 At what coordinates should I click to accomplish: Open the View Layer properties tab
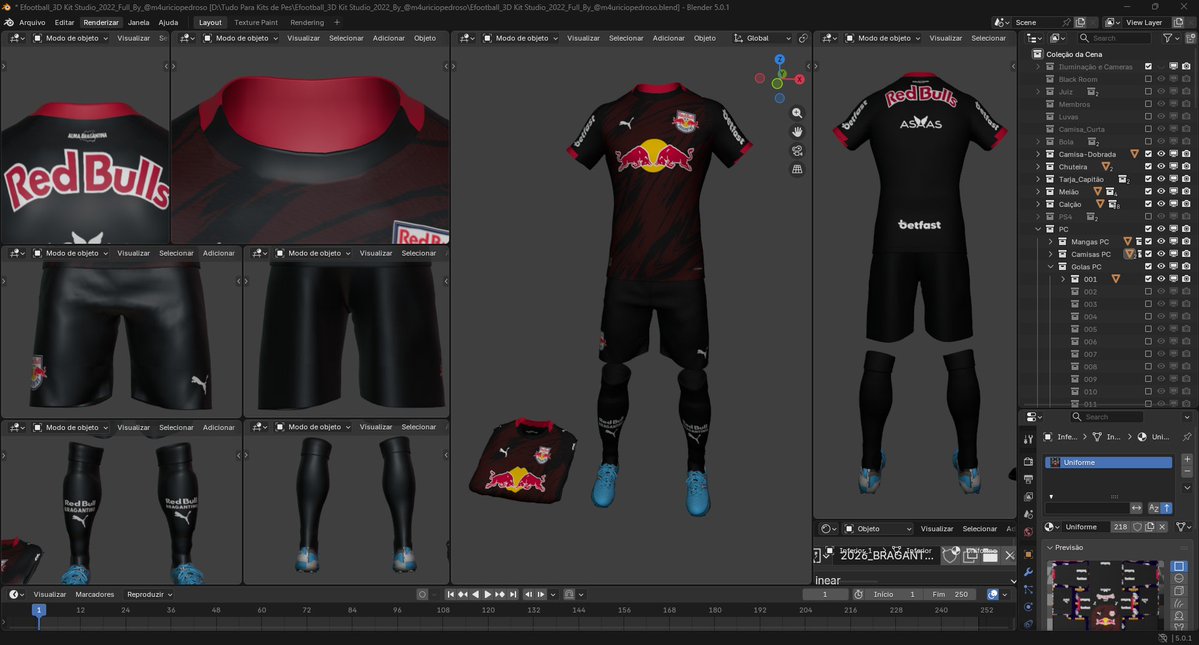pyautogui.click(x=1028, y=497)
